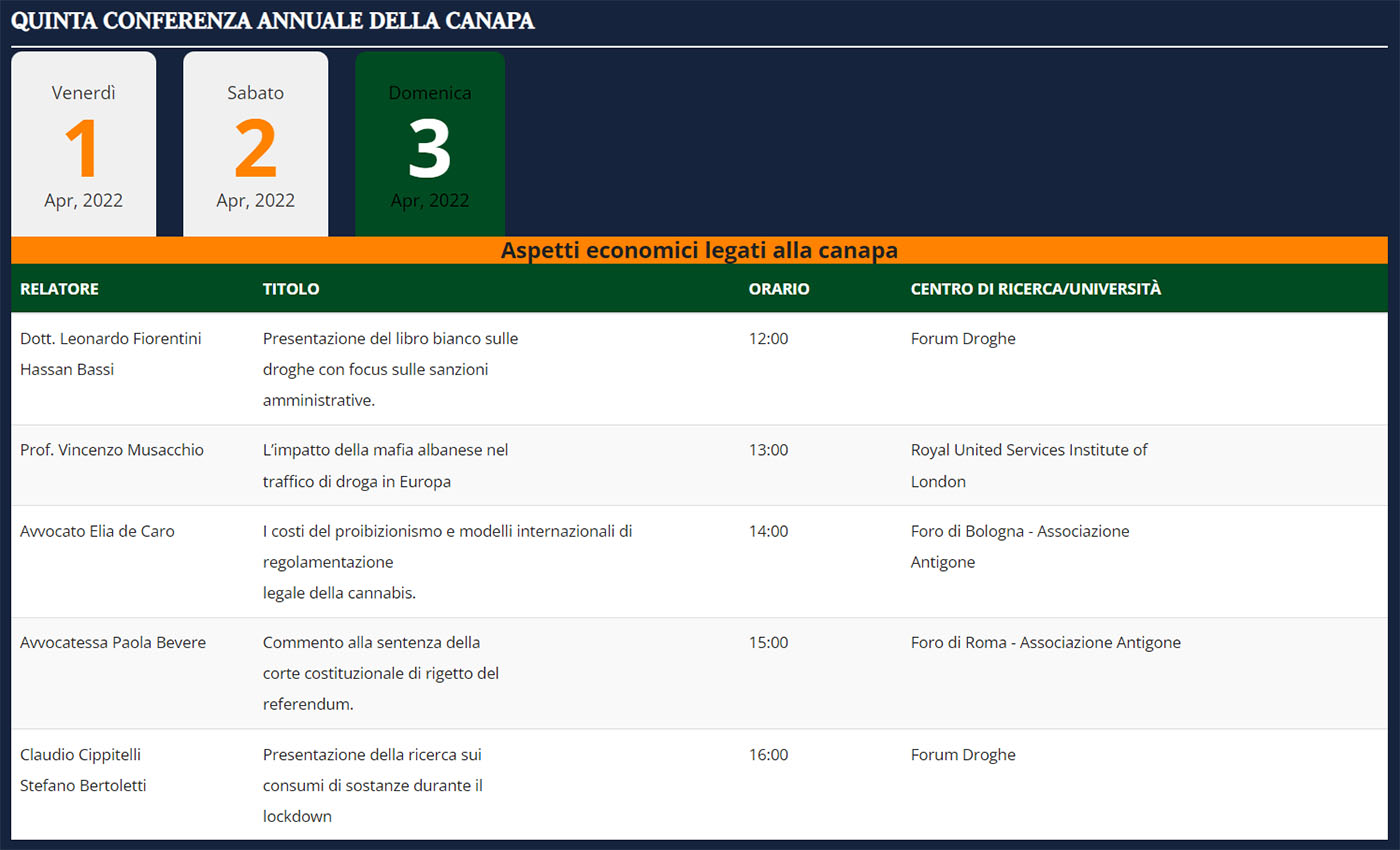Image resolution: width=1400 pixels, height=850 pixels.
Task: Click the RELATORE column header
Action: coord(59,289)
